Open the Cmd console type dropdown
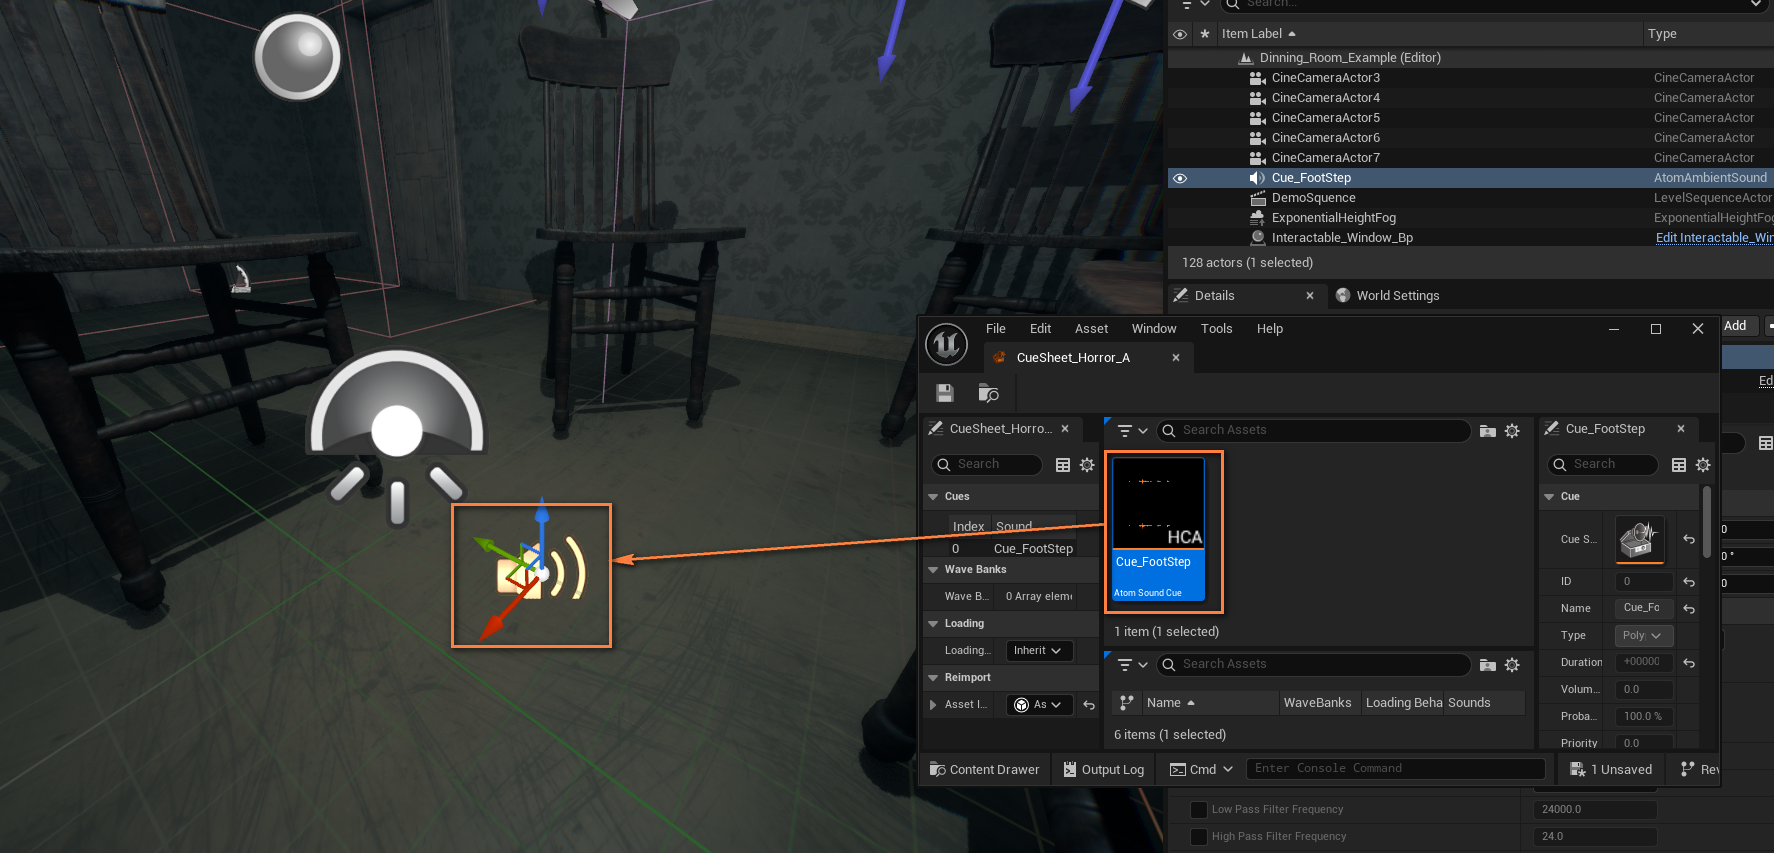 pyautogui.click(x=1201, y=770)
